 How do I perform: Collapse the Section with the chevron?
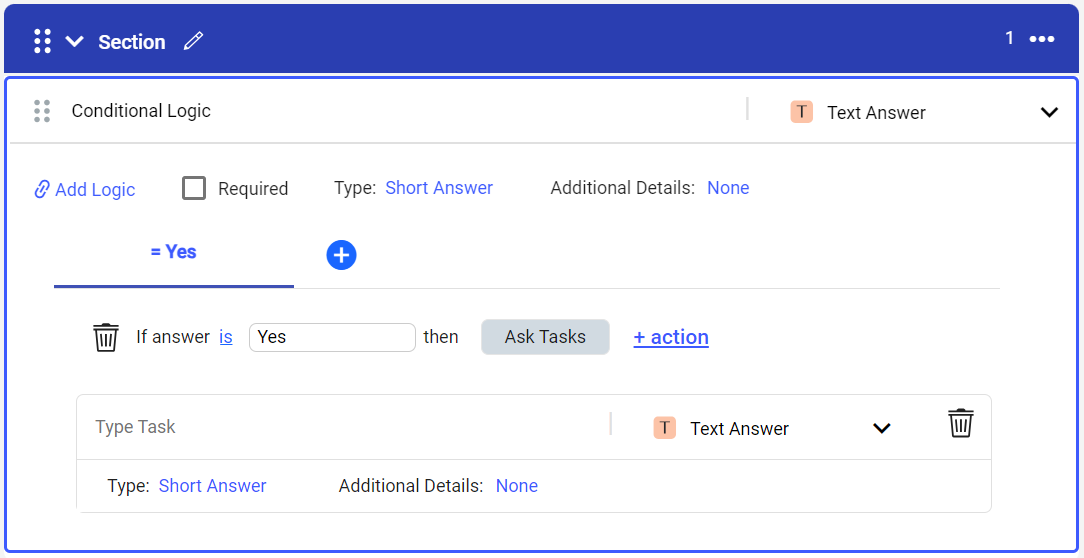(x=74, y=41)
